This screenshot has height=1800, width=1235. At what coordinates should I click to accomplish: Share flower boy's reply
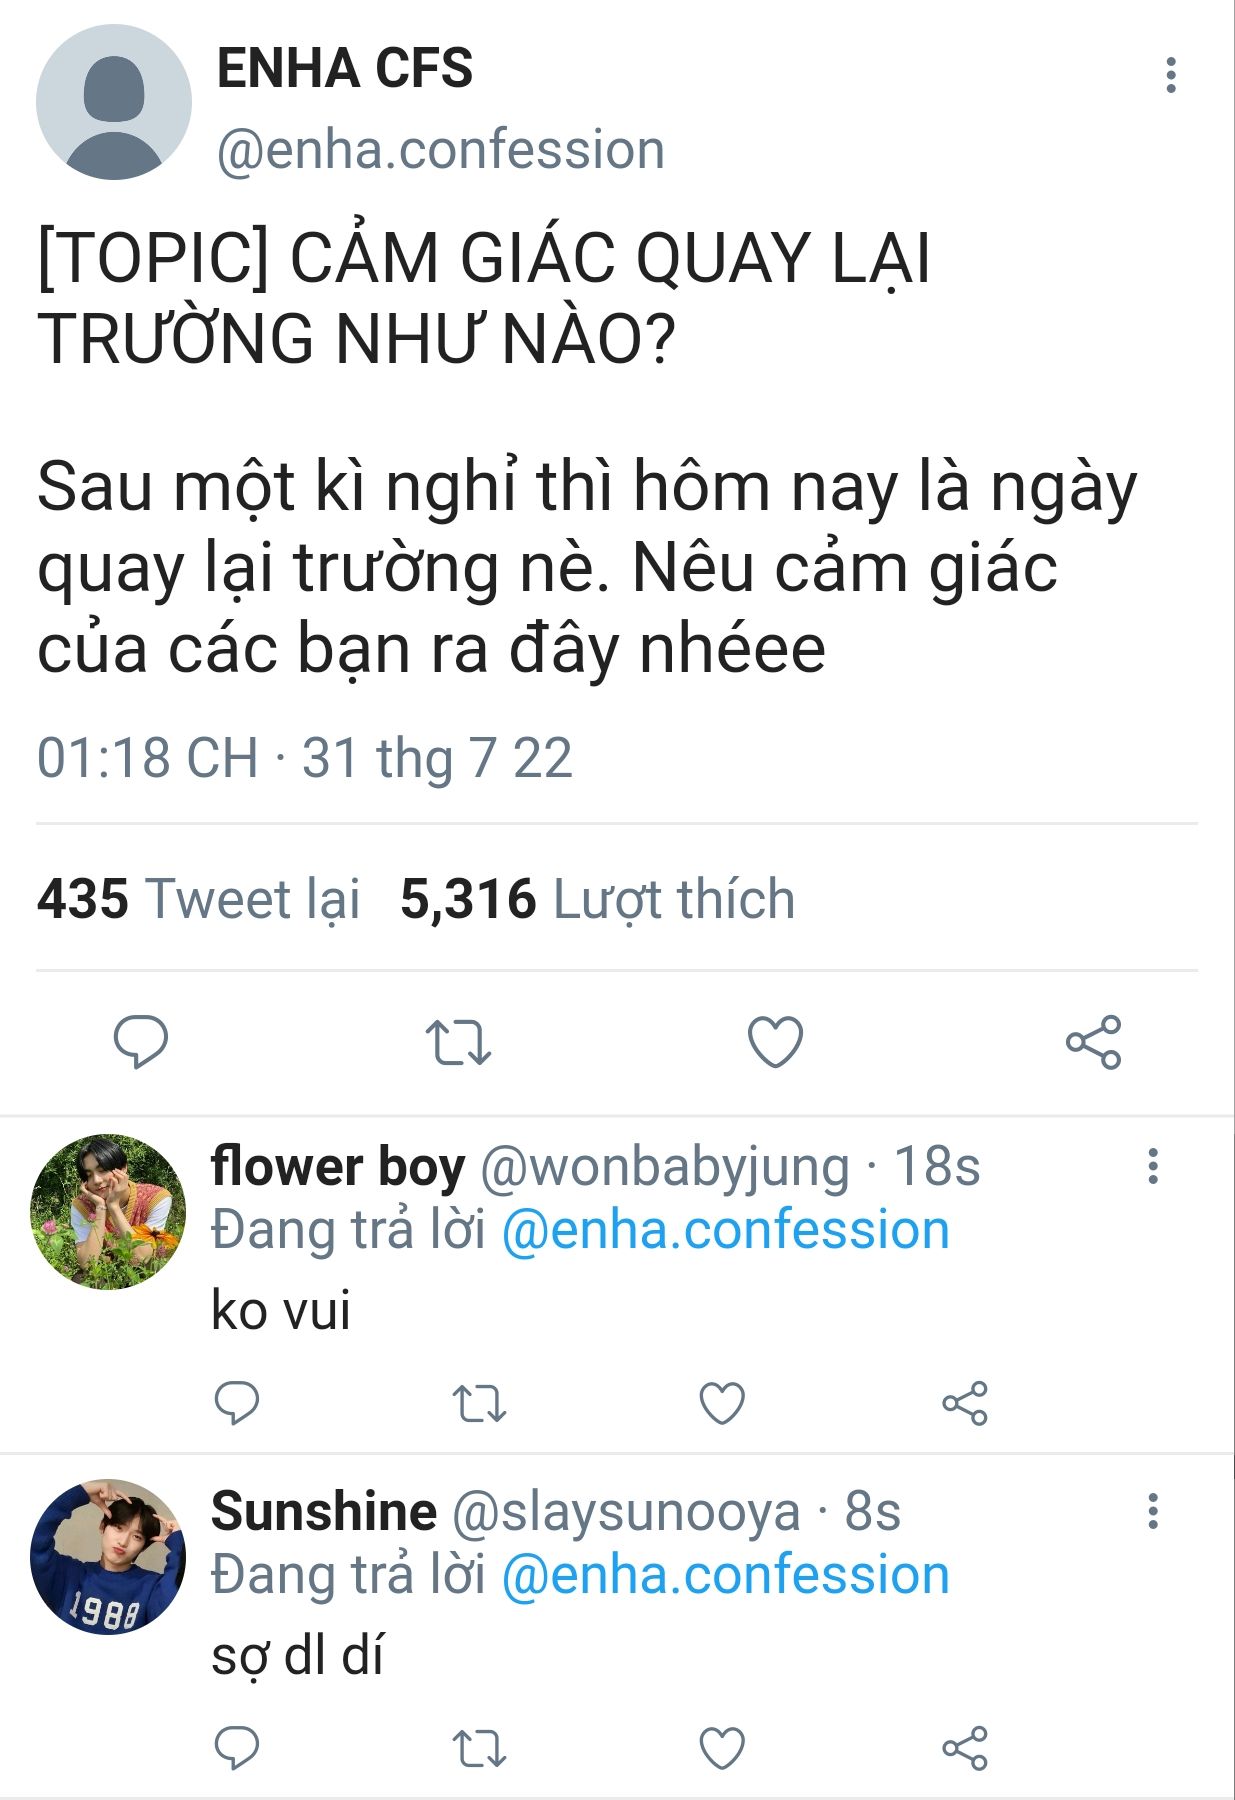pyautogui.click(x=965, y=1403)
